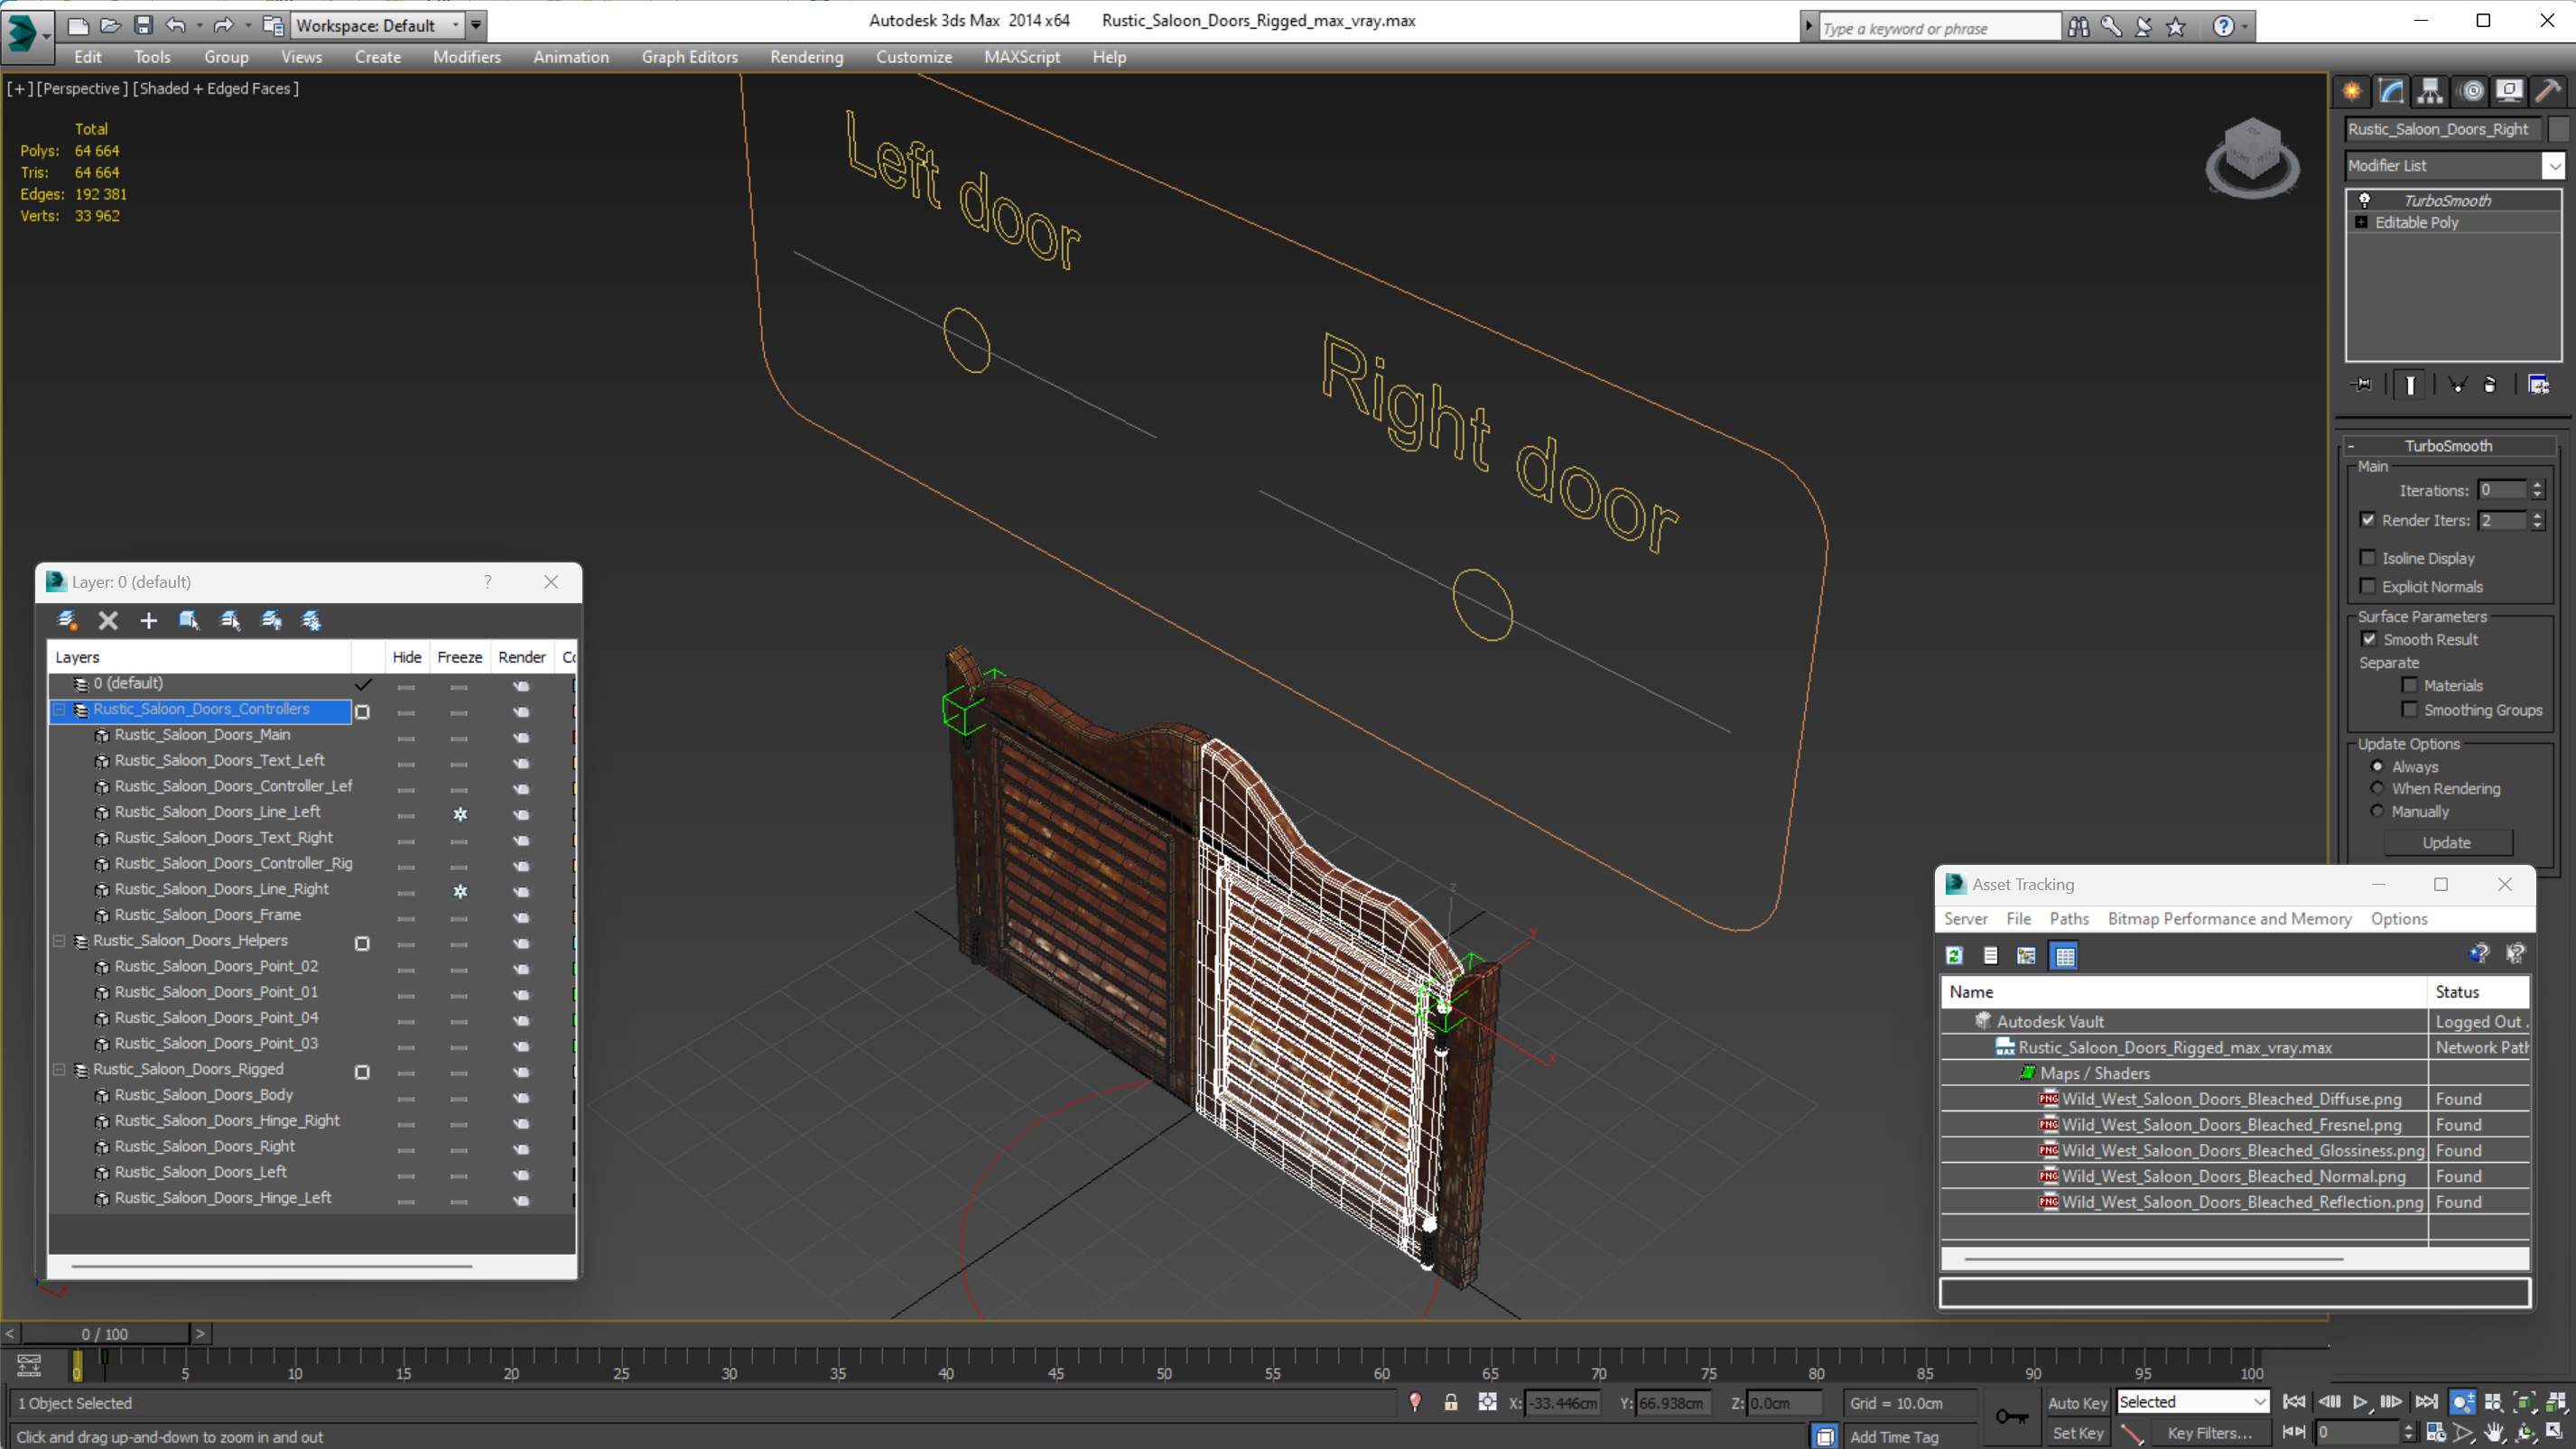Open the Create command panel tab

[x=2352, y=91]
